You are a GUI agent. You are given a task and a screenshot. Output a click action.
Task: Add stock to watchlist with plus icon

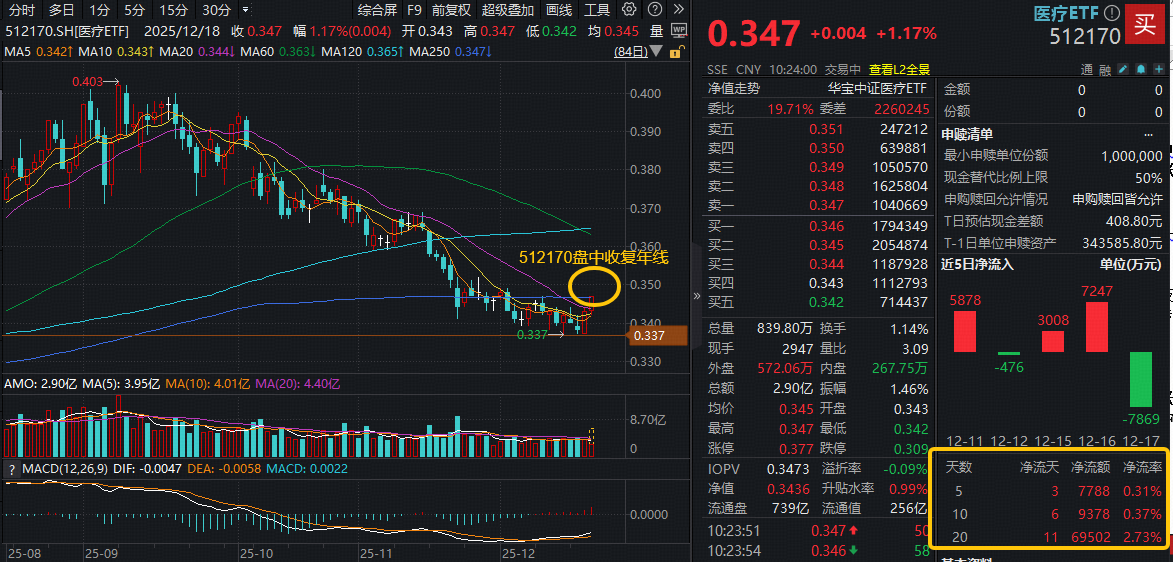pos(1158,70)
